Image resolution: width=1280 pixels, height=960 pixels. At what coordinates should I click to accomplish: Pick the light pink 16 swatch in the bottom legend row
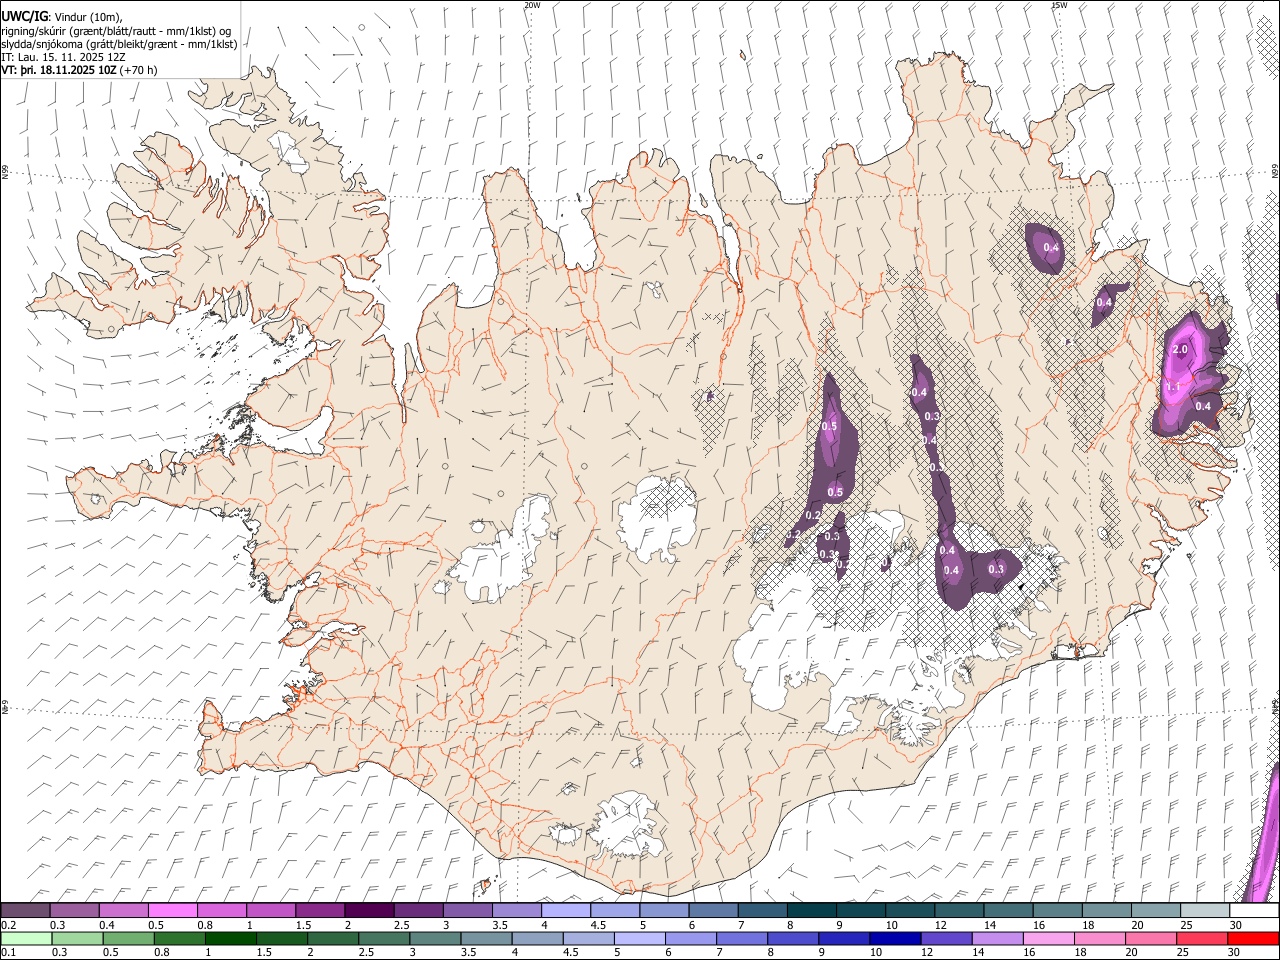[1048, 939]
